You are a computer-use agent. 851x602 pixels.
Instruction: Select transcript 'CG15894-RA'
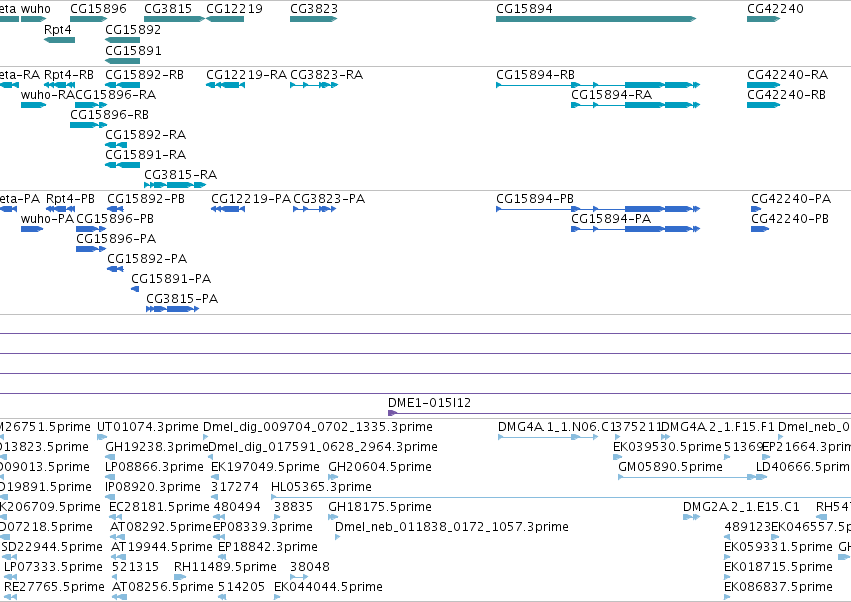pos(611,94)
